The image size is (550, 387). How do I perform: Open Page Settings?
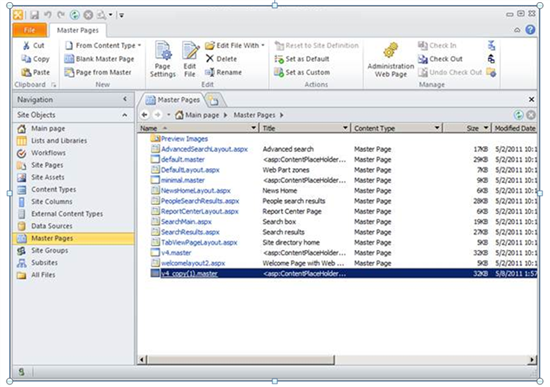coord(163,59)
